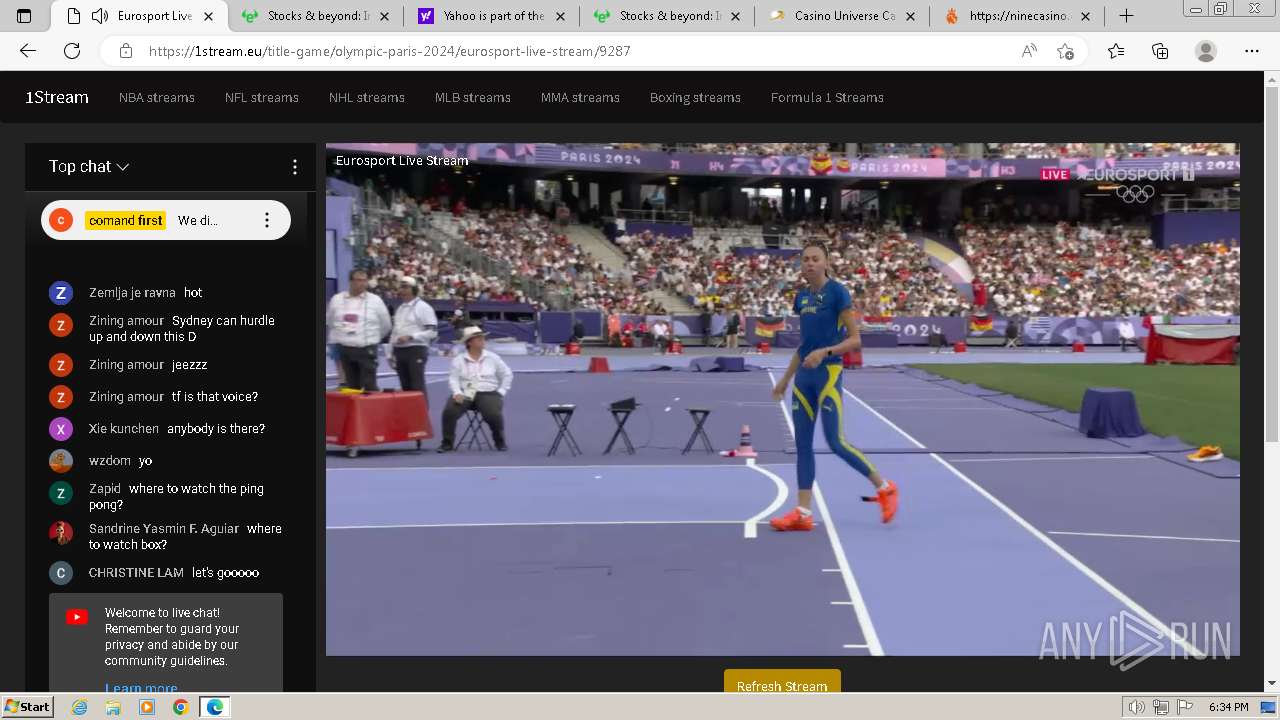
Task: Click 'tf is that voice?' message
Action: tap(215, 397)
